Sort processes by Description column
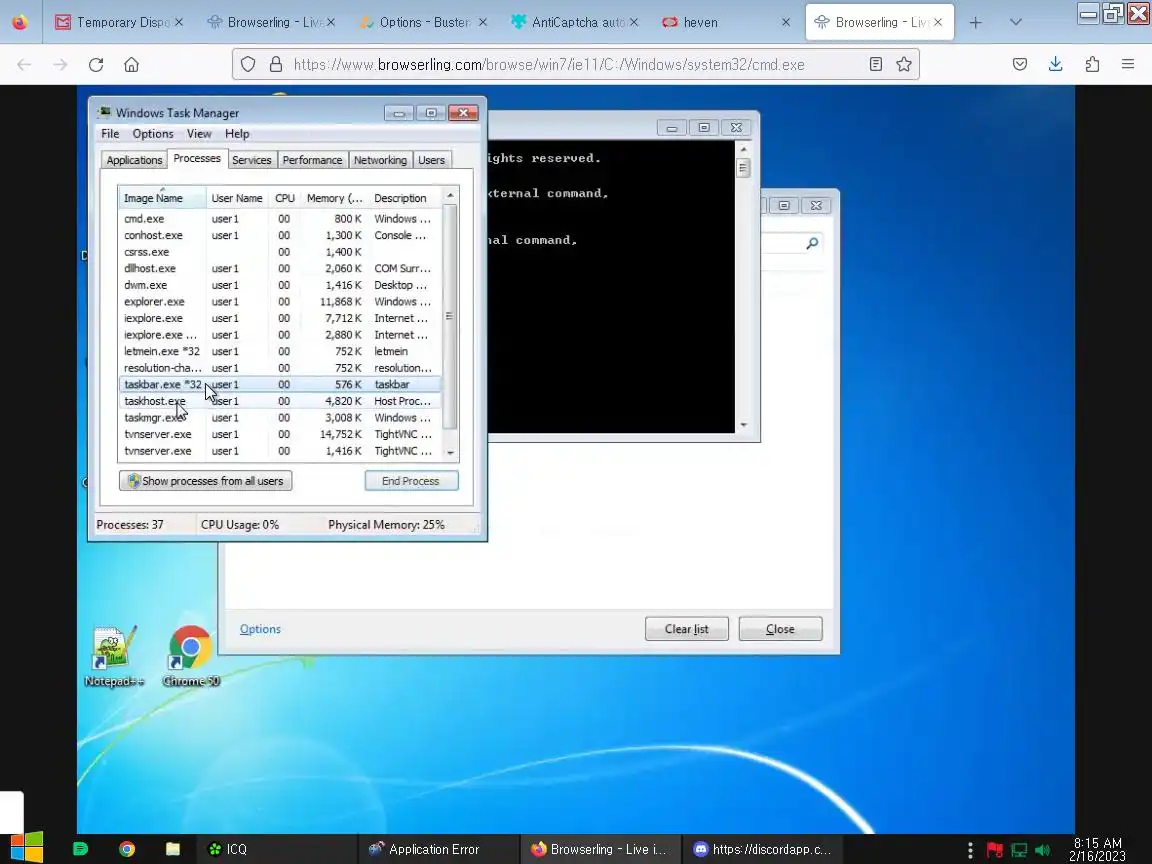The height and width of the screenshot is (864, 1152). point(404,198)
